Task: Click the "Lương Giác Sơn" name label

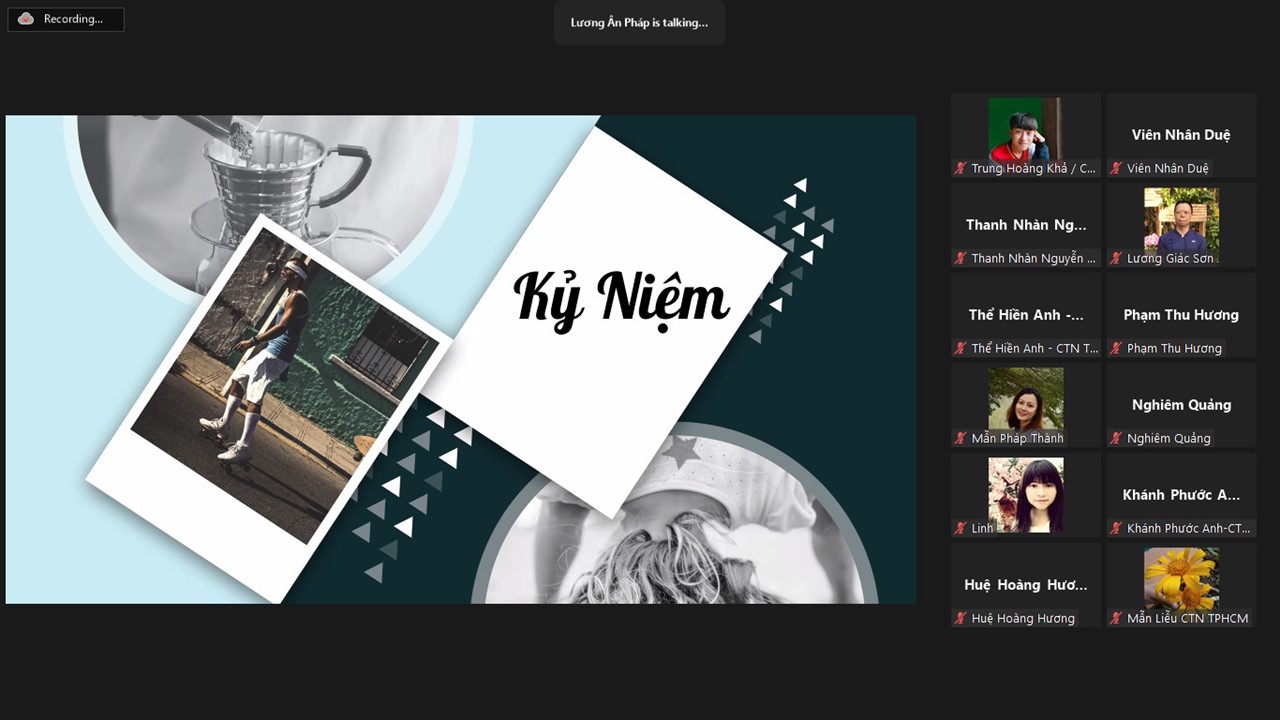Action: pos(1170,258)
